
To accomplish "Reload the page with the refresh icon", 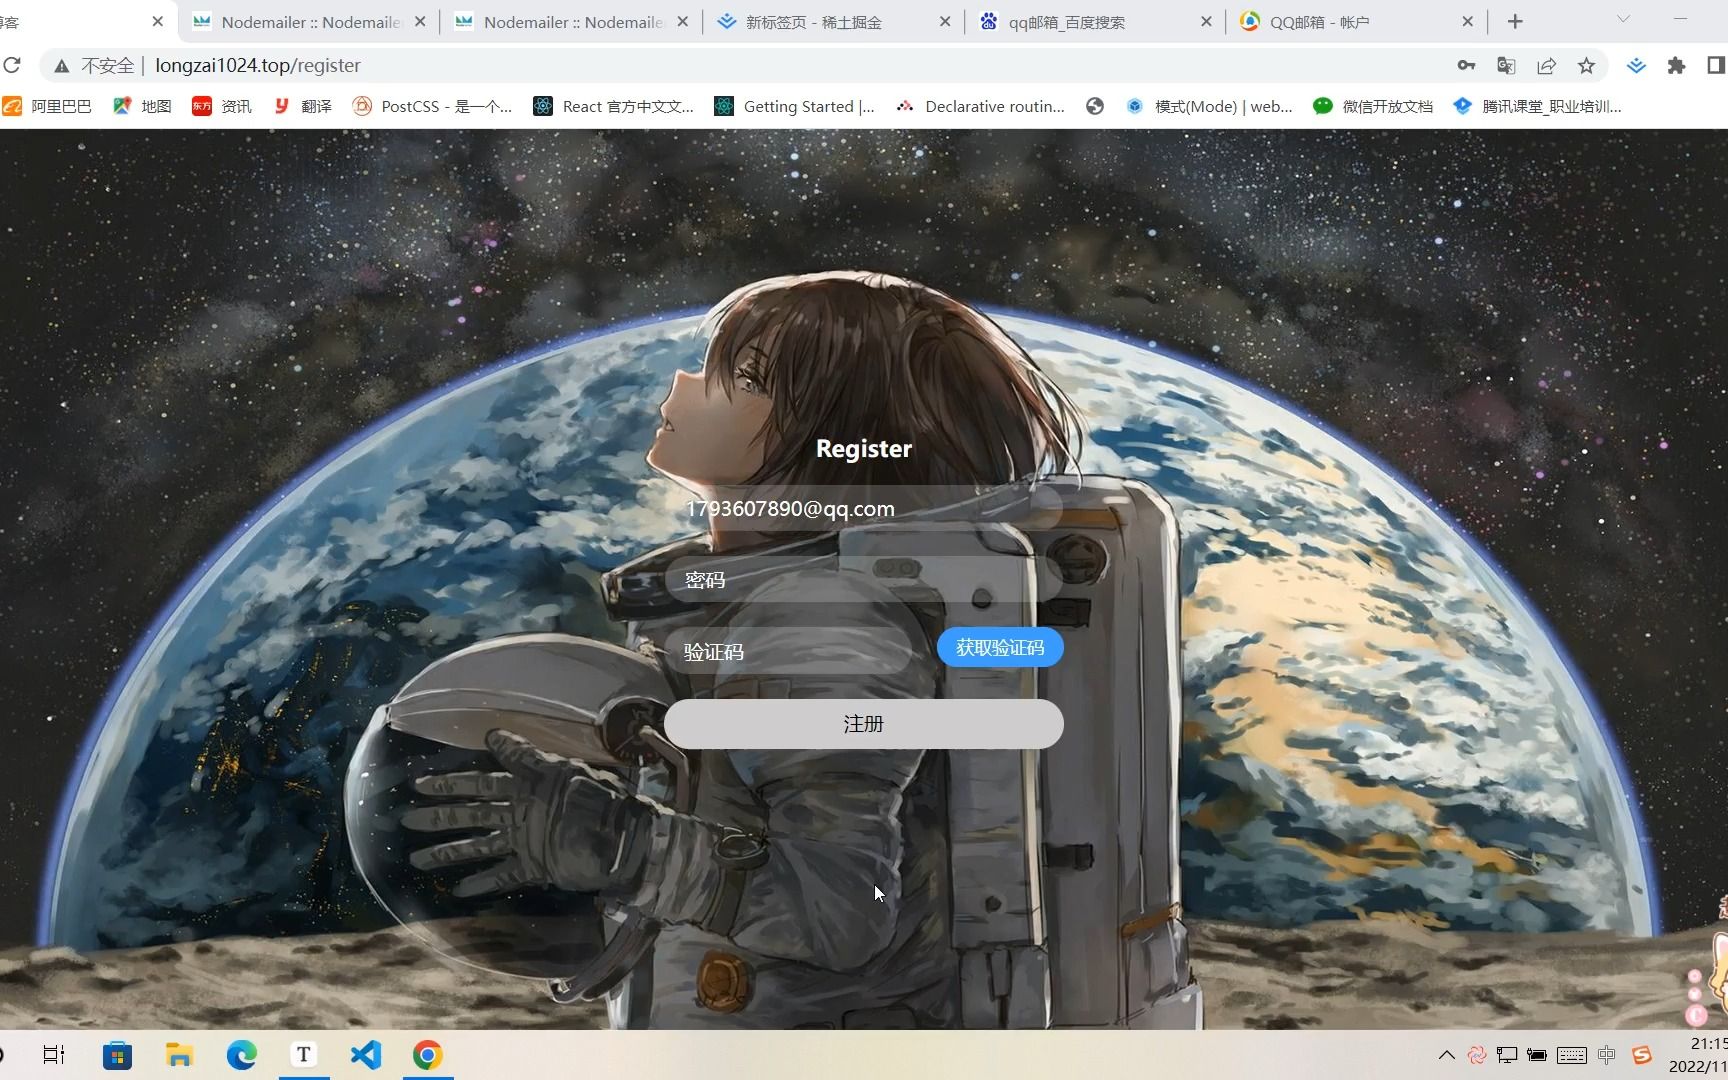I will 12,65.
